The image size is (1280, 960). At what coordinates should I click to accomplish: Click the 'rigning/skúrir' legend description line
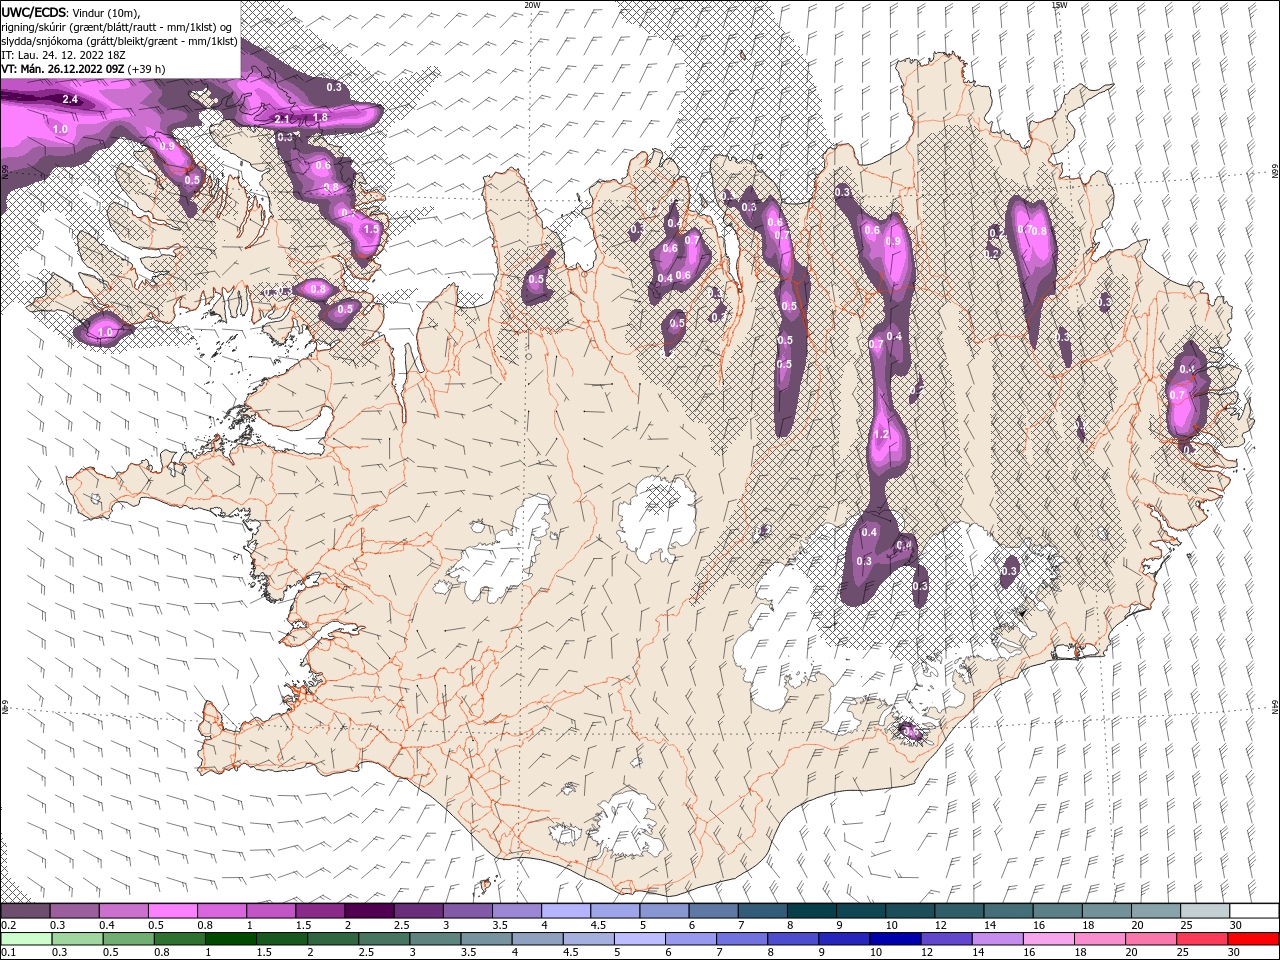(x=117, y=26)
